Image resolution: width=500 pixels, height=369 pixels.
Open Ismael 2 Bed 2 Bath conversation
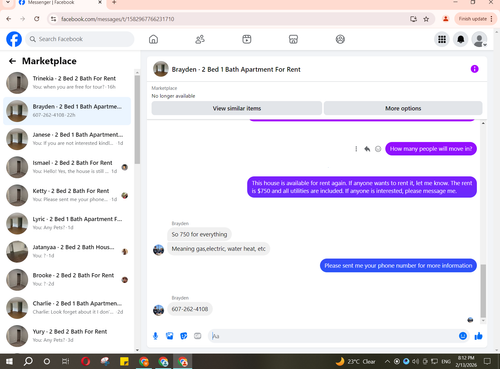tap(67, 167)
